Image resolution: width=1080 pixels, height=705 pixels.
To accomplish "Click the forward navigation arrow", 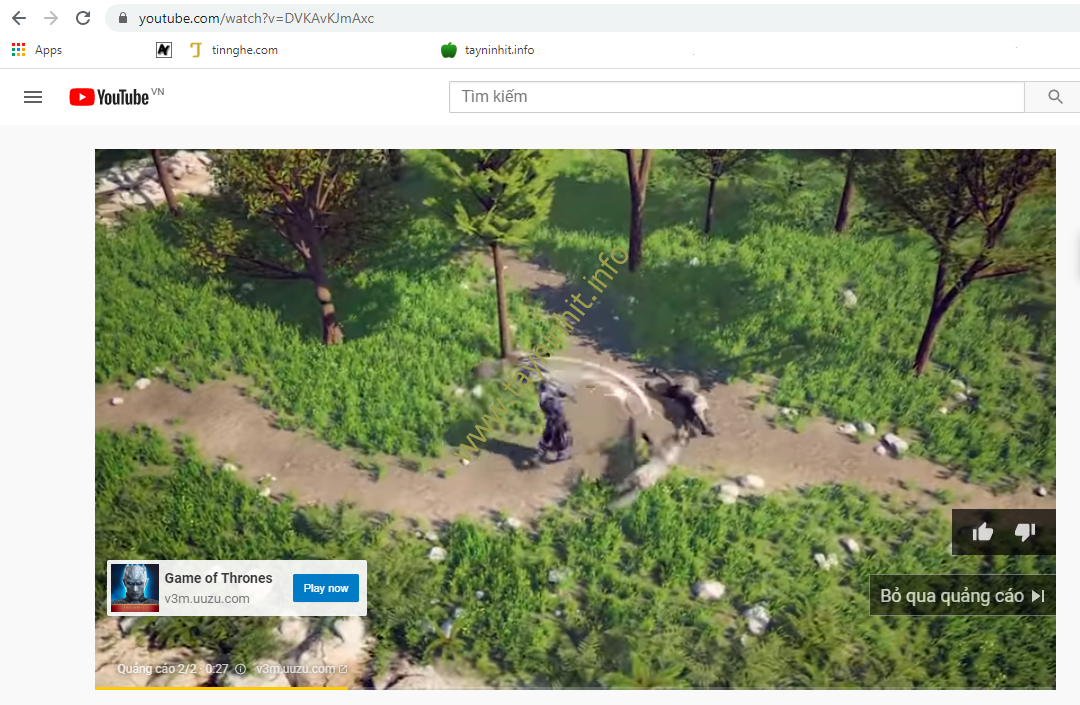I will tap(51, 18).
